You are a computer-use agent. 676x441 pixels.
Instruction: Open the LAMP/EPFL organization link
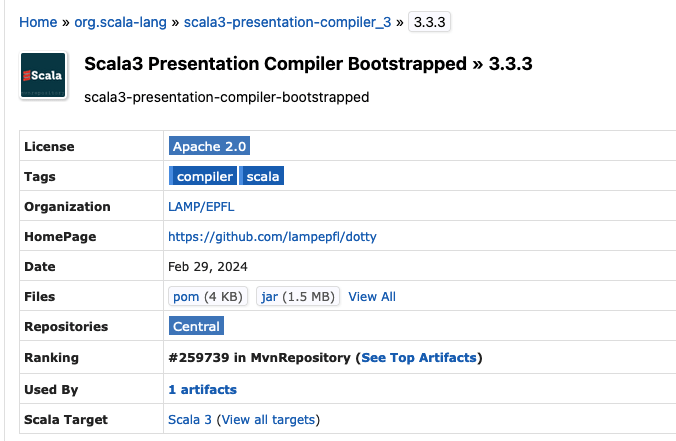[x=201, y=207]
